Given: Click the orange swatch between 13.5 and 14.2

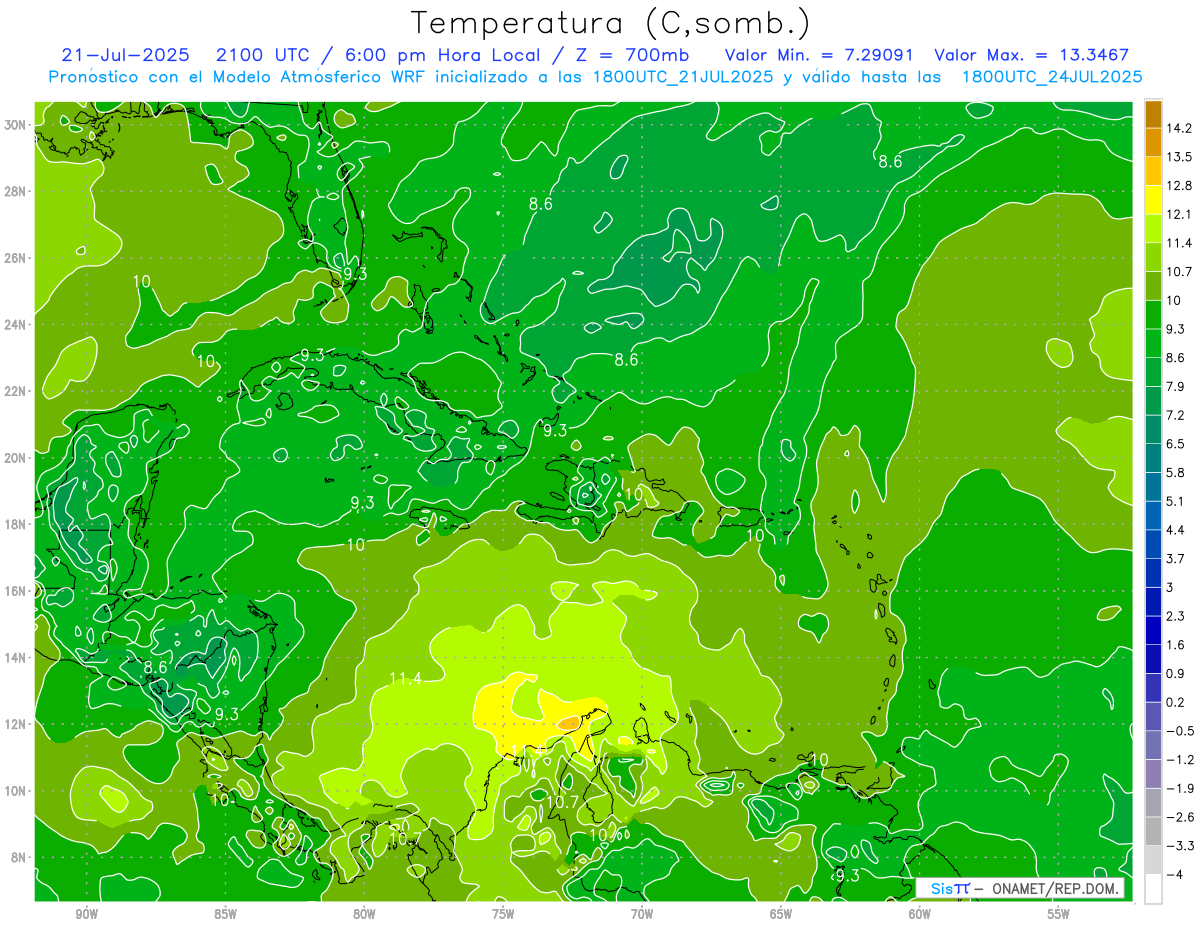Looking at the screenshot, I should [x=1153, y=142].
